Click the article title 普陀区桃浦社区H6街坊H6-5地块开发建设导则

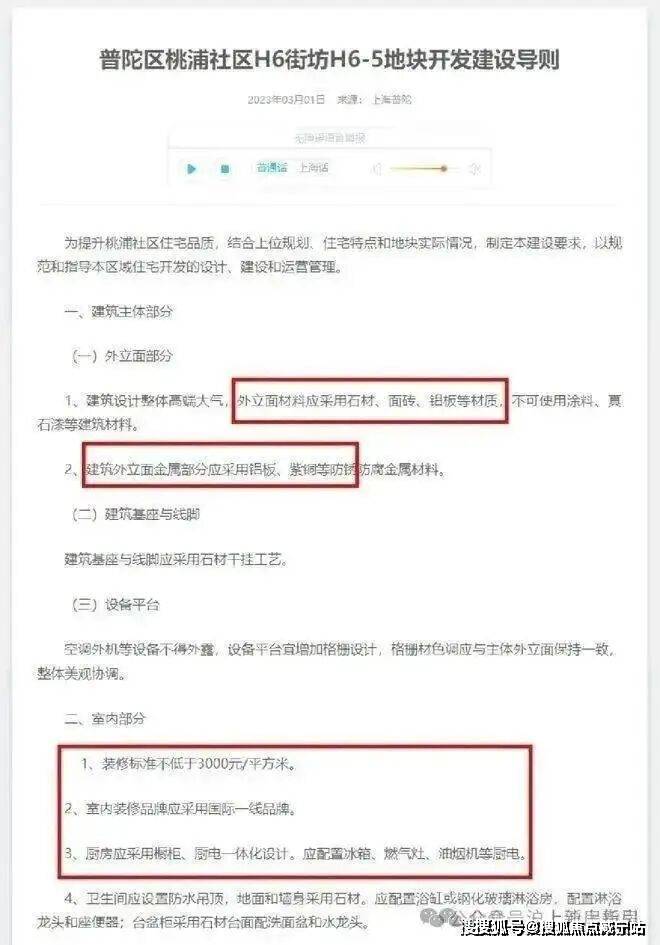(330, 60)
